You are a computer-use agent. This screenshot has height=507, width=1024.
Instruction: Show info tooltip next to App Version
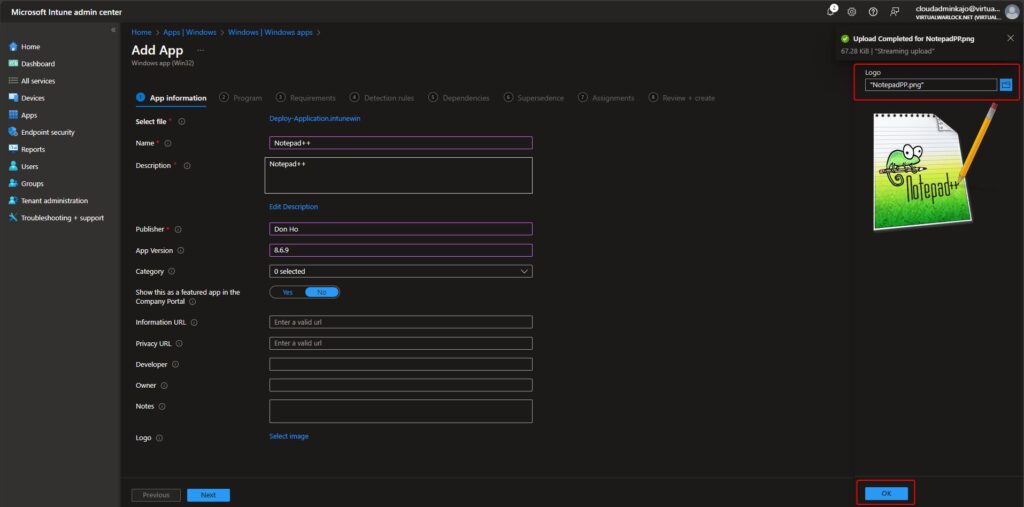(x=180, y=250)
